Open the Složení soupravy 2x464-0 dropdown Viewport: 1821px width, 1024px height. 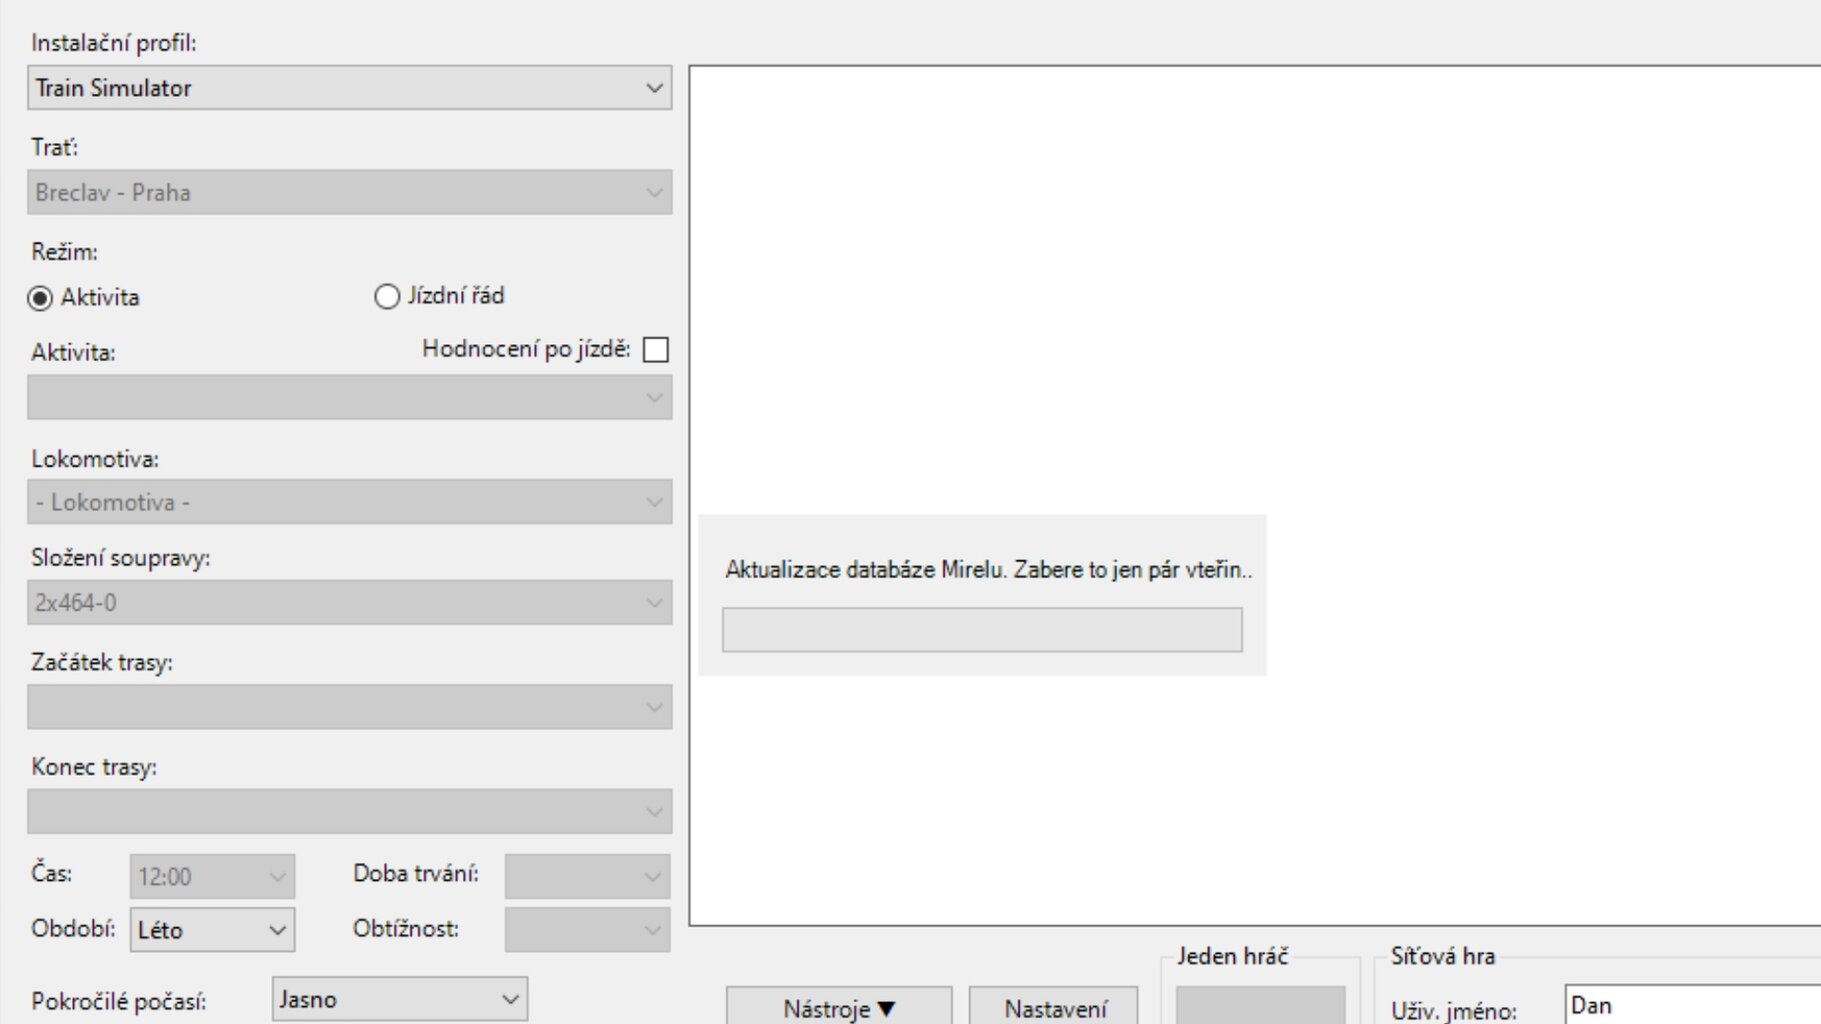tap(349, 603)
